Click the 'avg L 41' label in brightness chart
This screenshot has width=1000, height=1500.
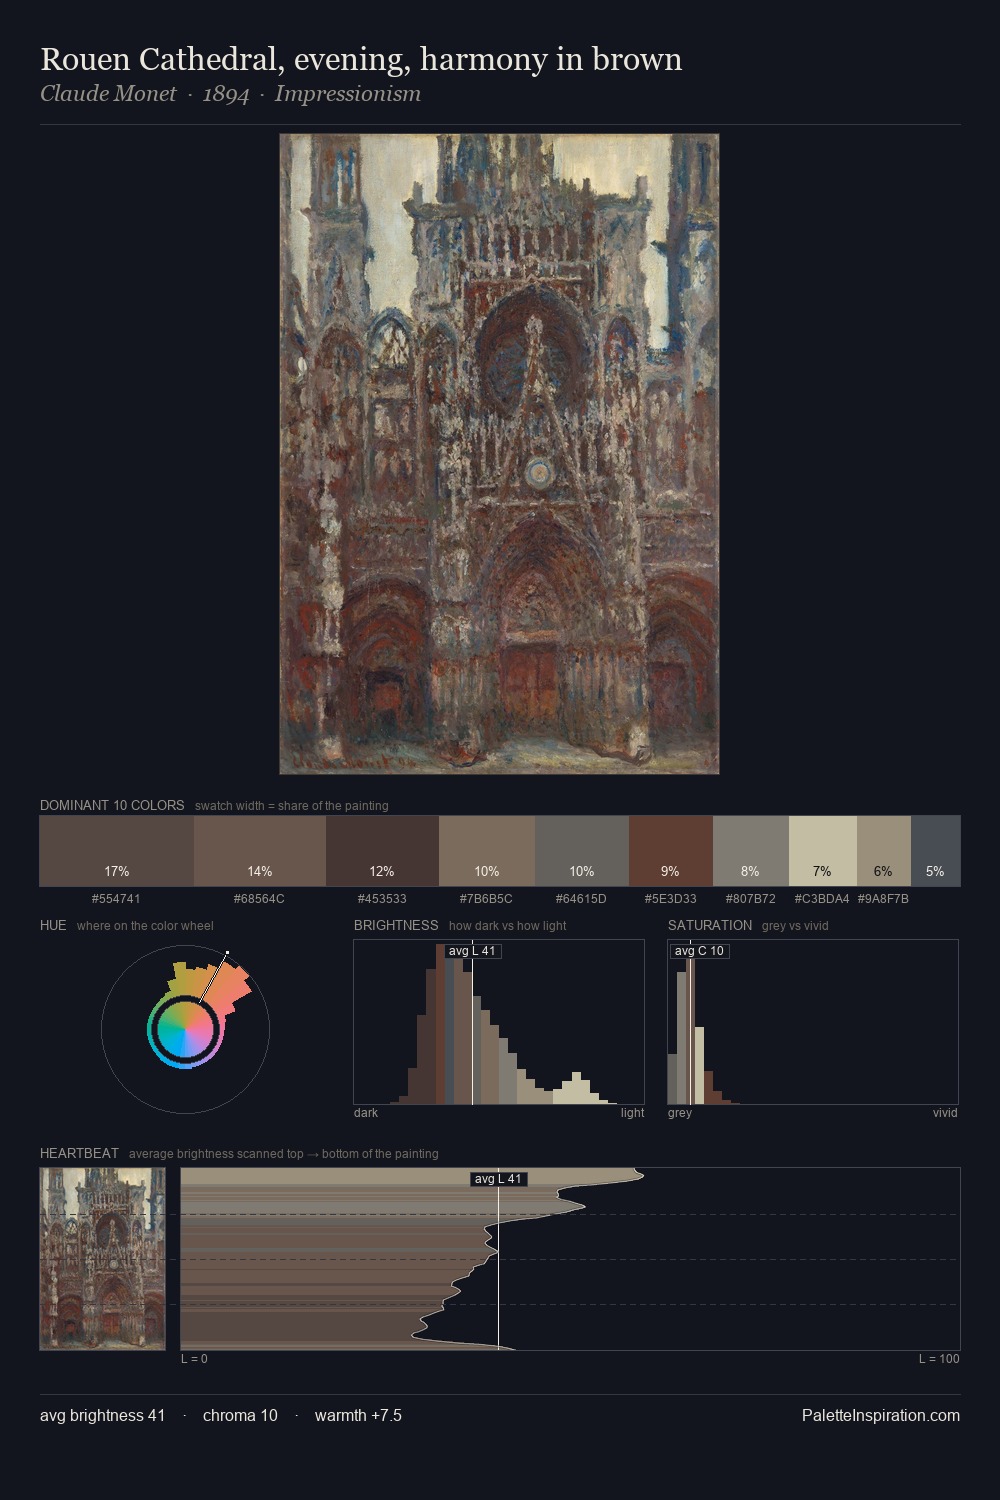pyautogui.click(x=472, y=951)
